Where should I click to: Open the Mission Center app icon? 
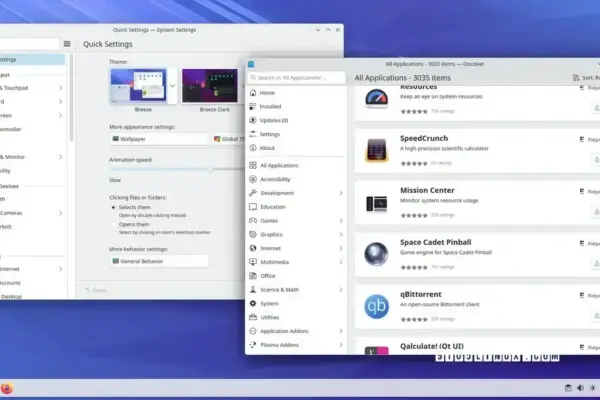pyautogui.click(x=376, y=203)
